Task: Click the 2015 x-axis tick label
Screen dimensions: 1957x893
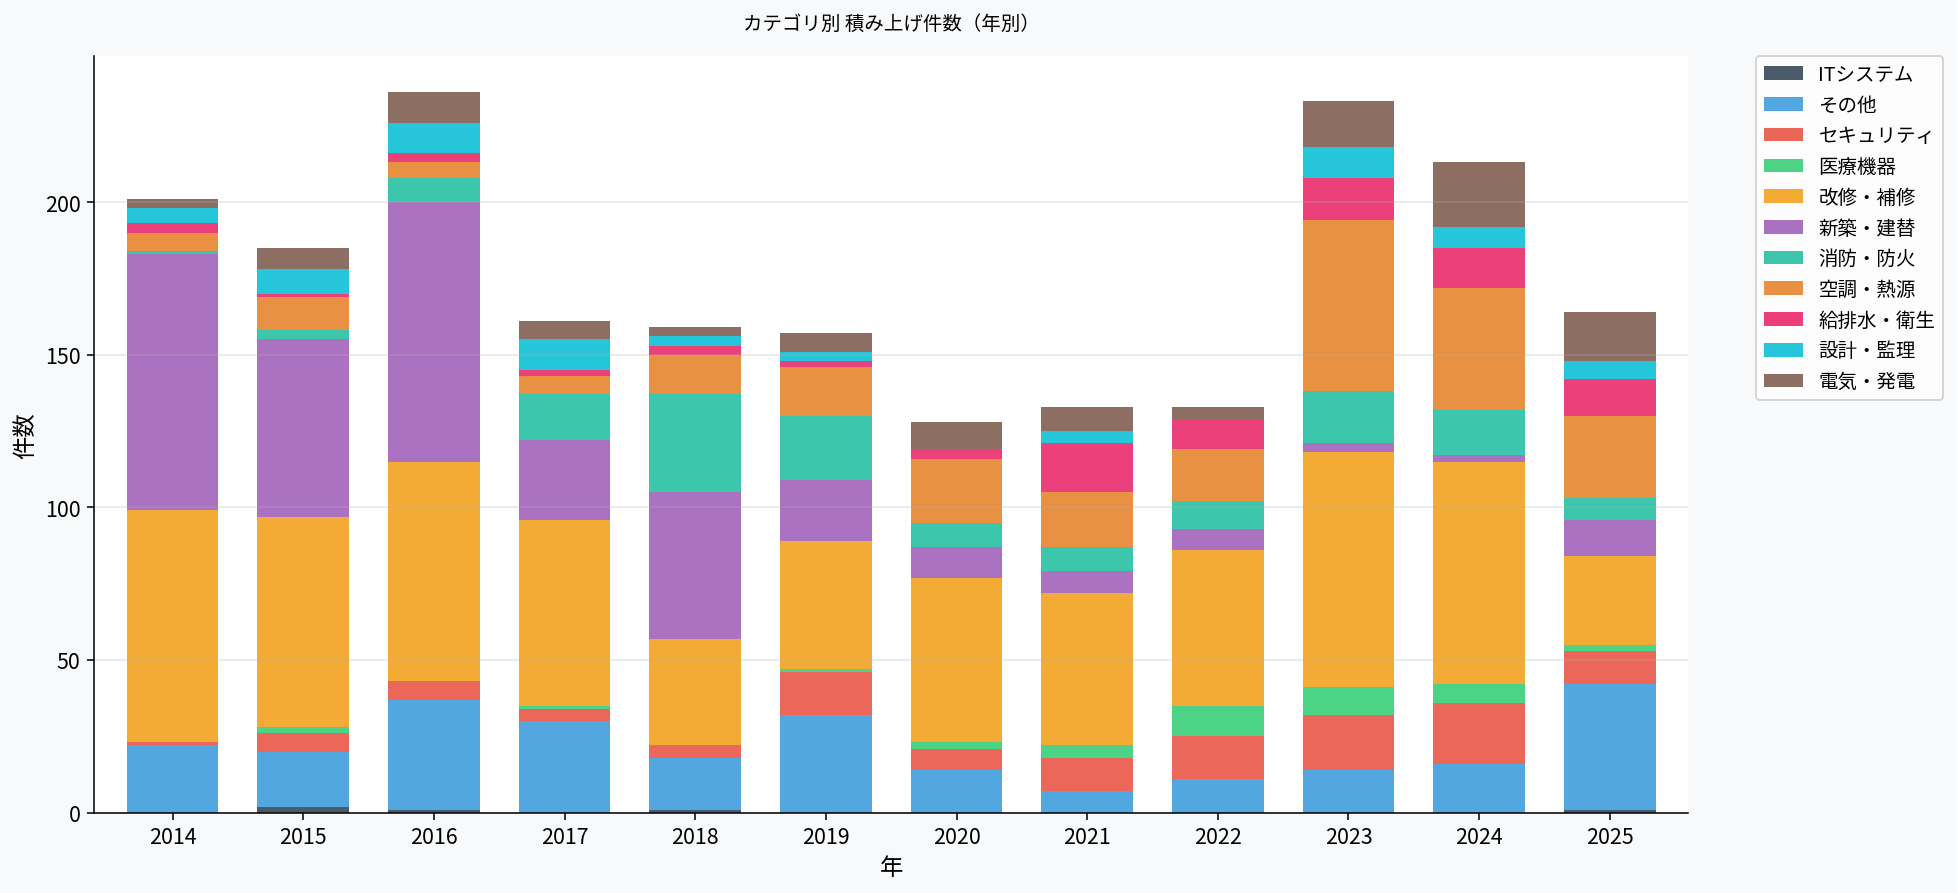Action: point(303,836)
